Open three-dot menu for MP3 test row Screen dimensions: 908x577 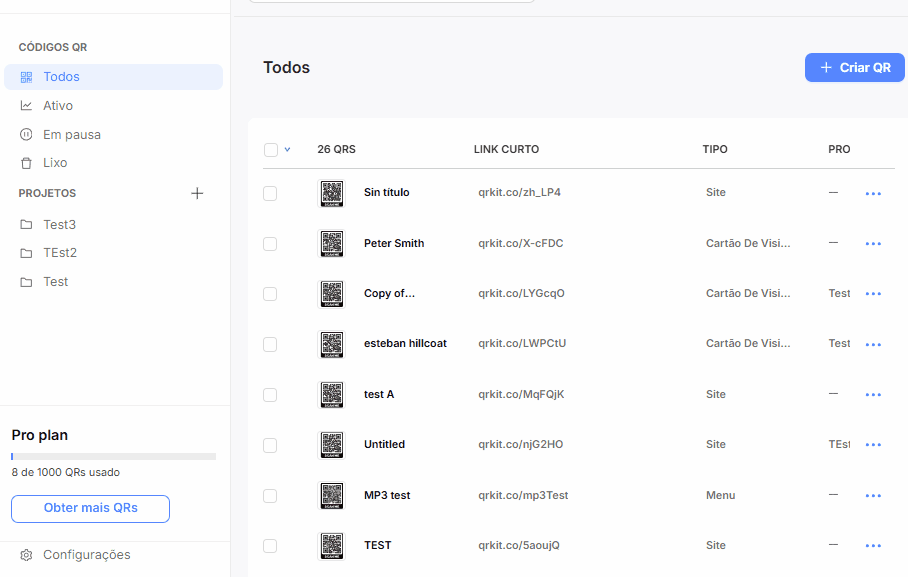click(872, 495)
